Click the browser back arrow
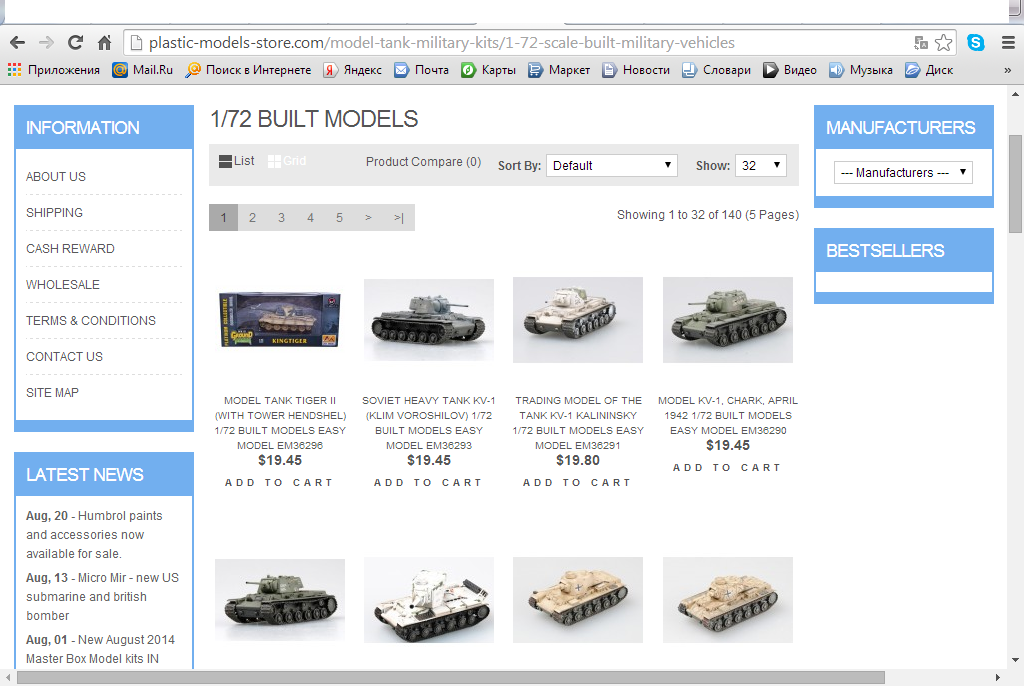This screenshot has width=1024, height=686. click(17, 43)
